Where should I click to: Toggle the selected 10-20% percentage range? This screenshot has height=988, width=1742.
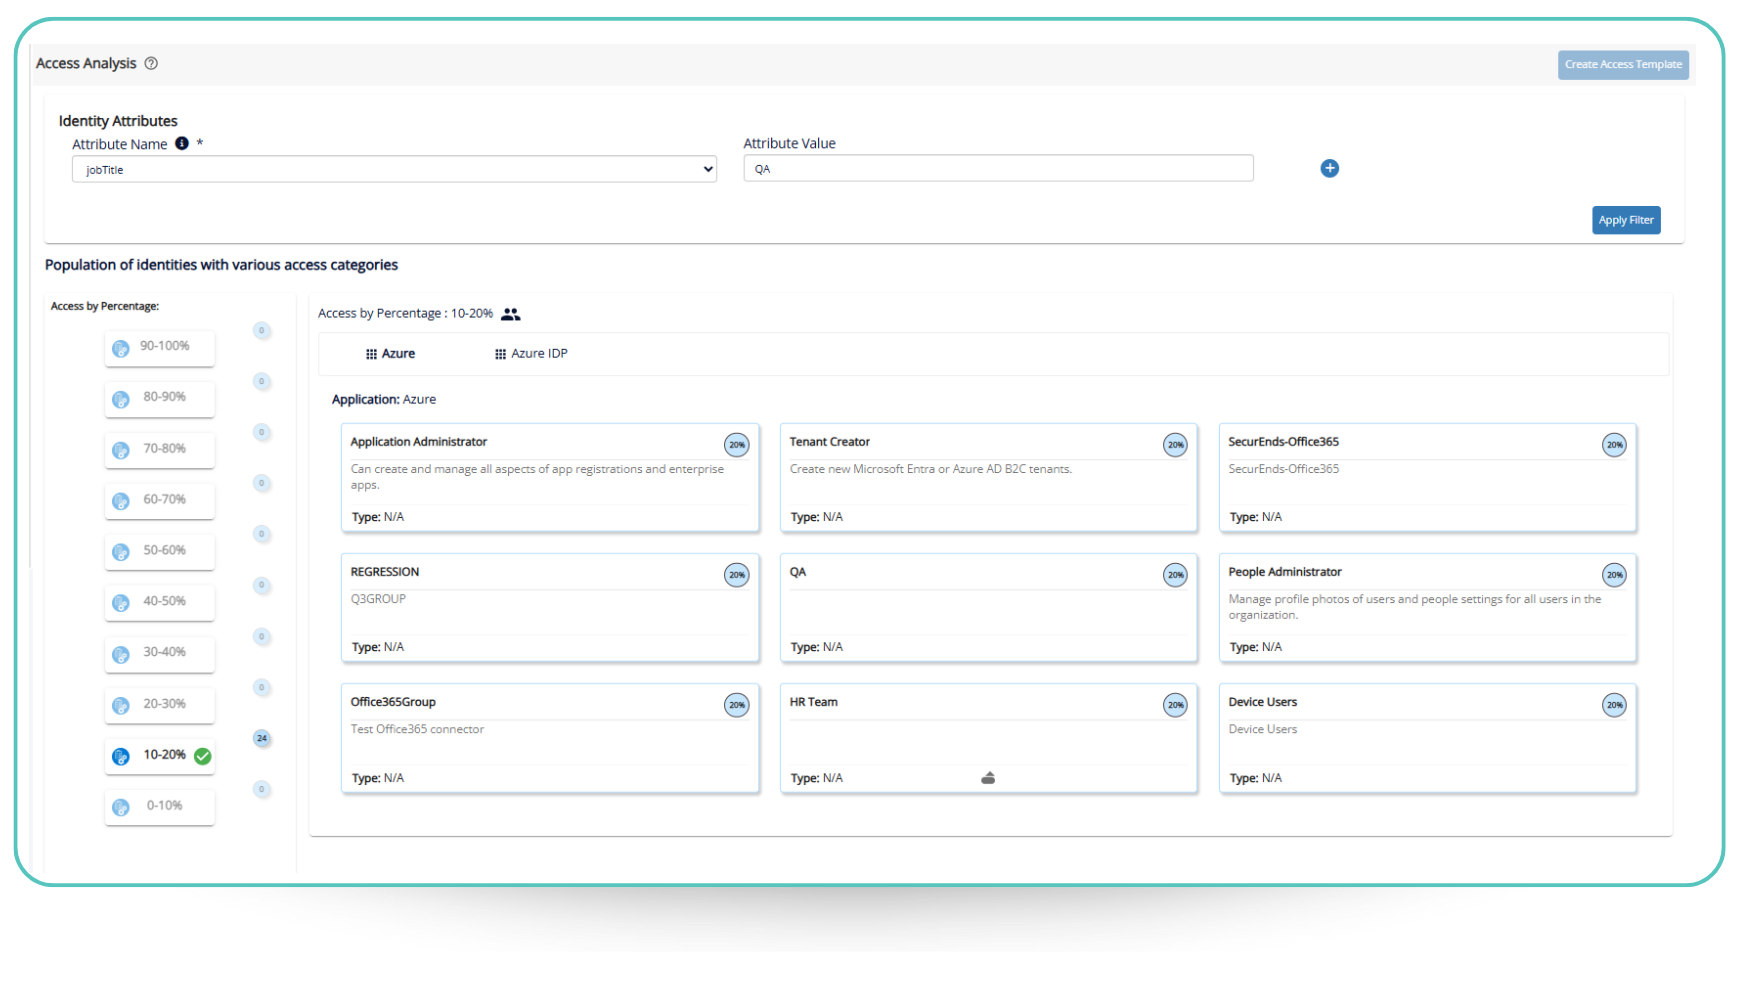pos(160,756)
